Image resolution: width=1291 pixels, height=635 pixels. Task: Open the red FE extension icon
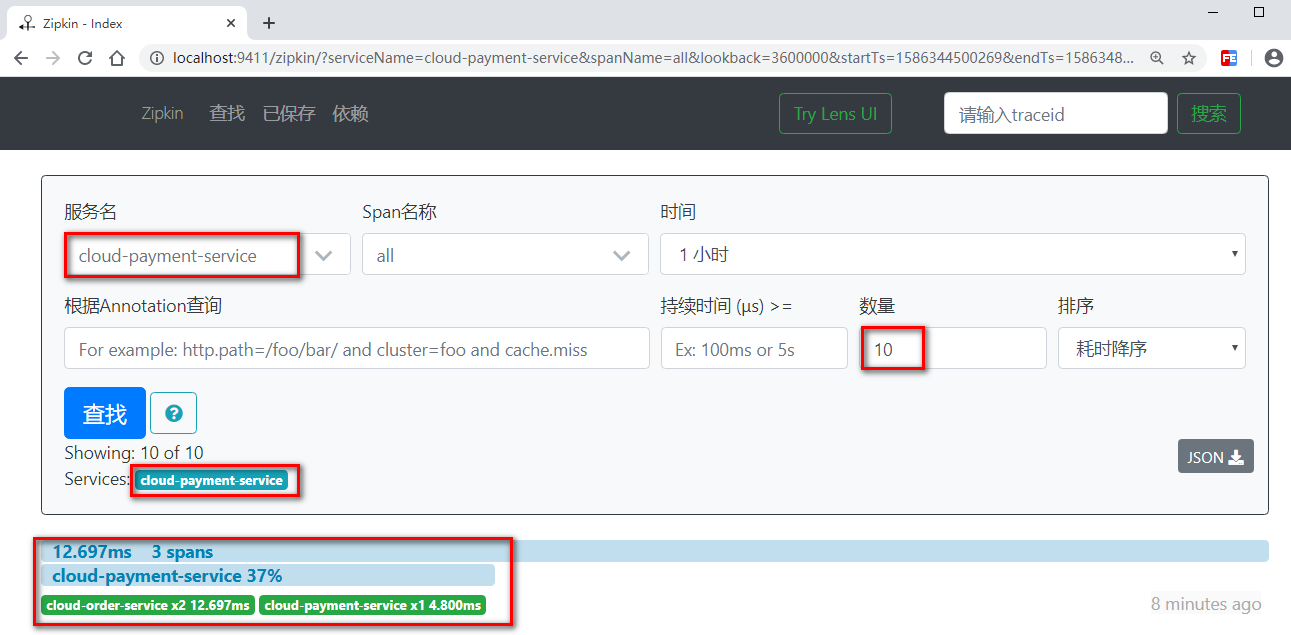(1229, 59)
